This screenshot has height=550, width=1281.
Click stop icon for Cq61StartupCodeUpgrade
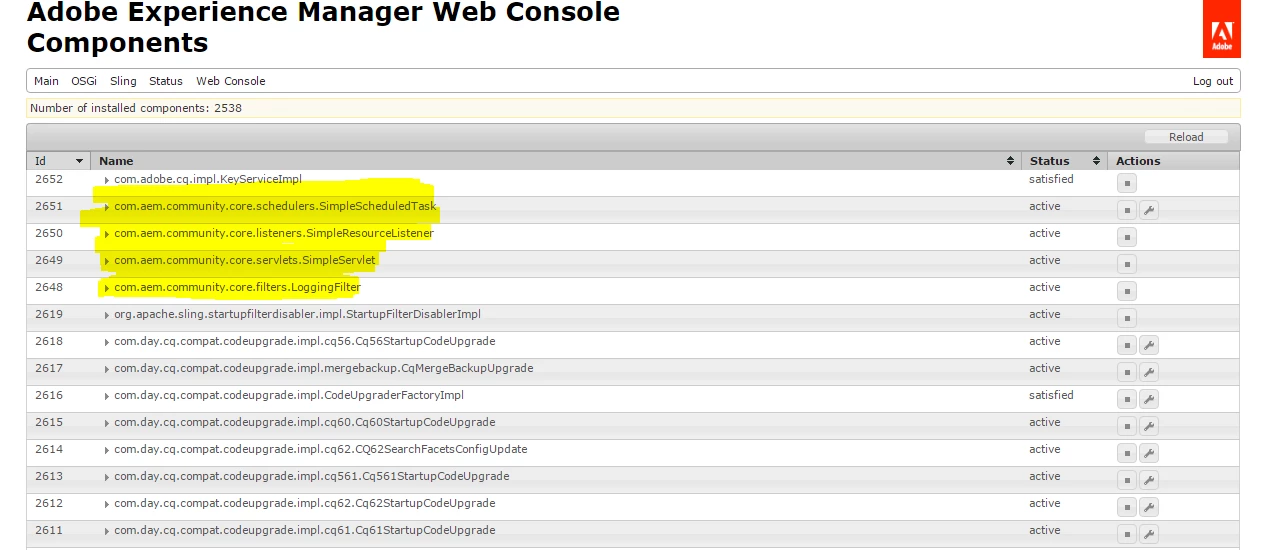1127,534
